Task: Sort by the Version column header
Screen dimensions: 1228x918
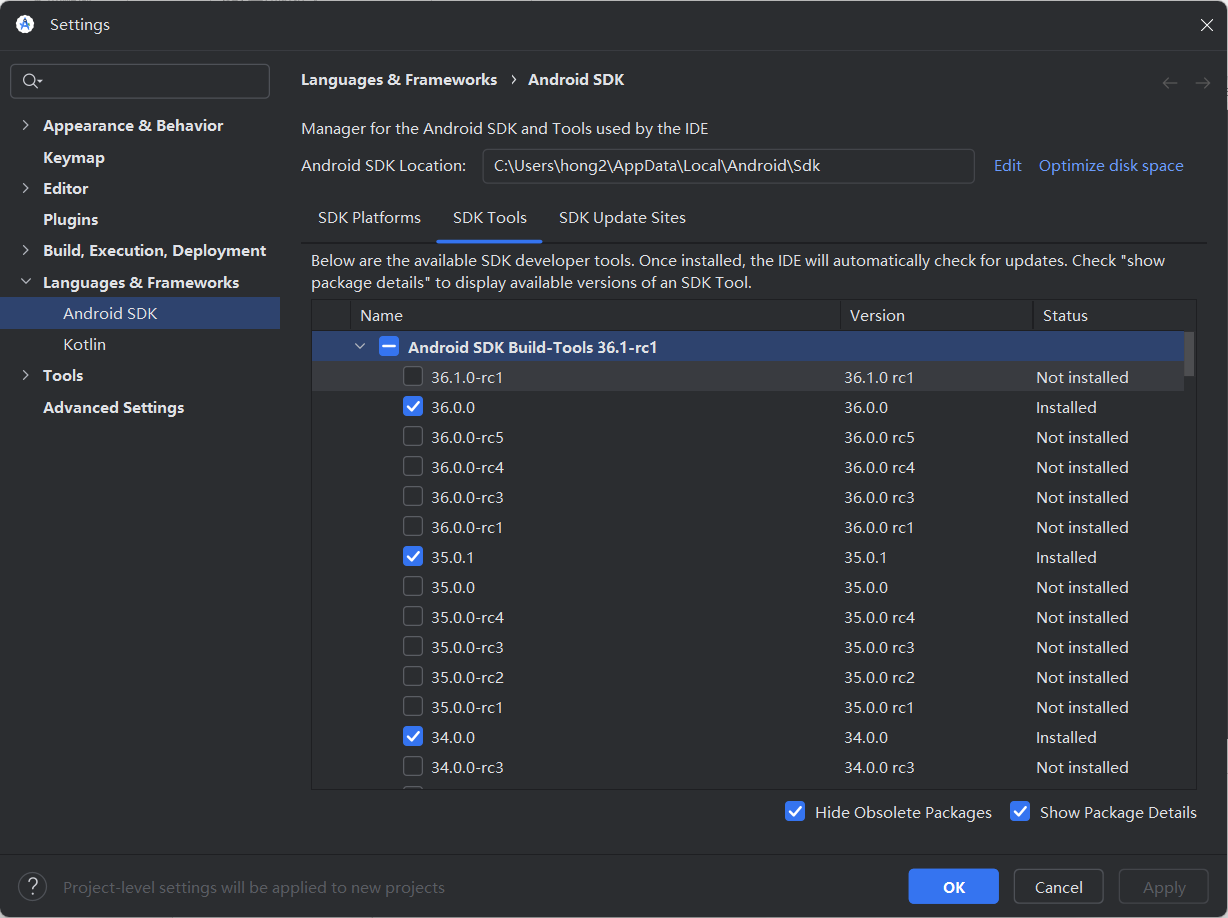Action: pyautogui.click(x=936, y=315)
